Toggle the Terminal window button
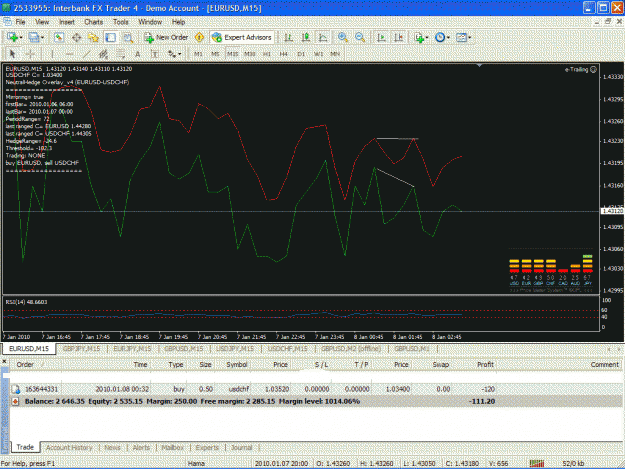 pos(110,37)
